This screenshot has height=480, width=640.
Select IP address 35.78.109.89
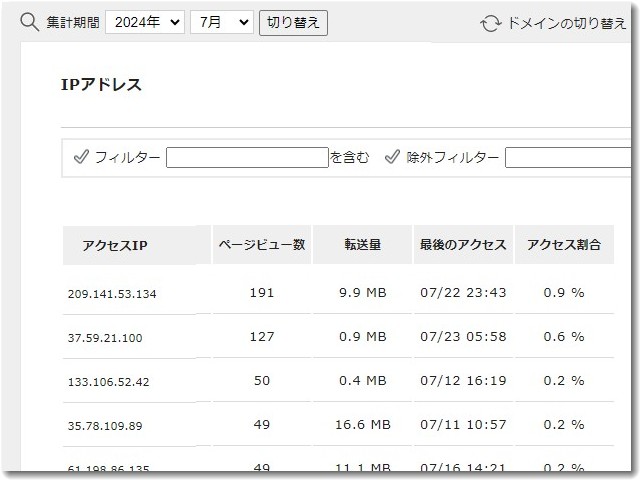click(x=105, y=426)
